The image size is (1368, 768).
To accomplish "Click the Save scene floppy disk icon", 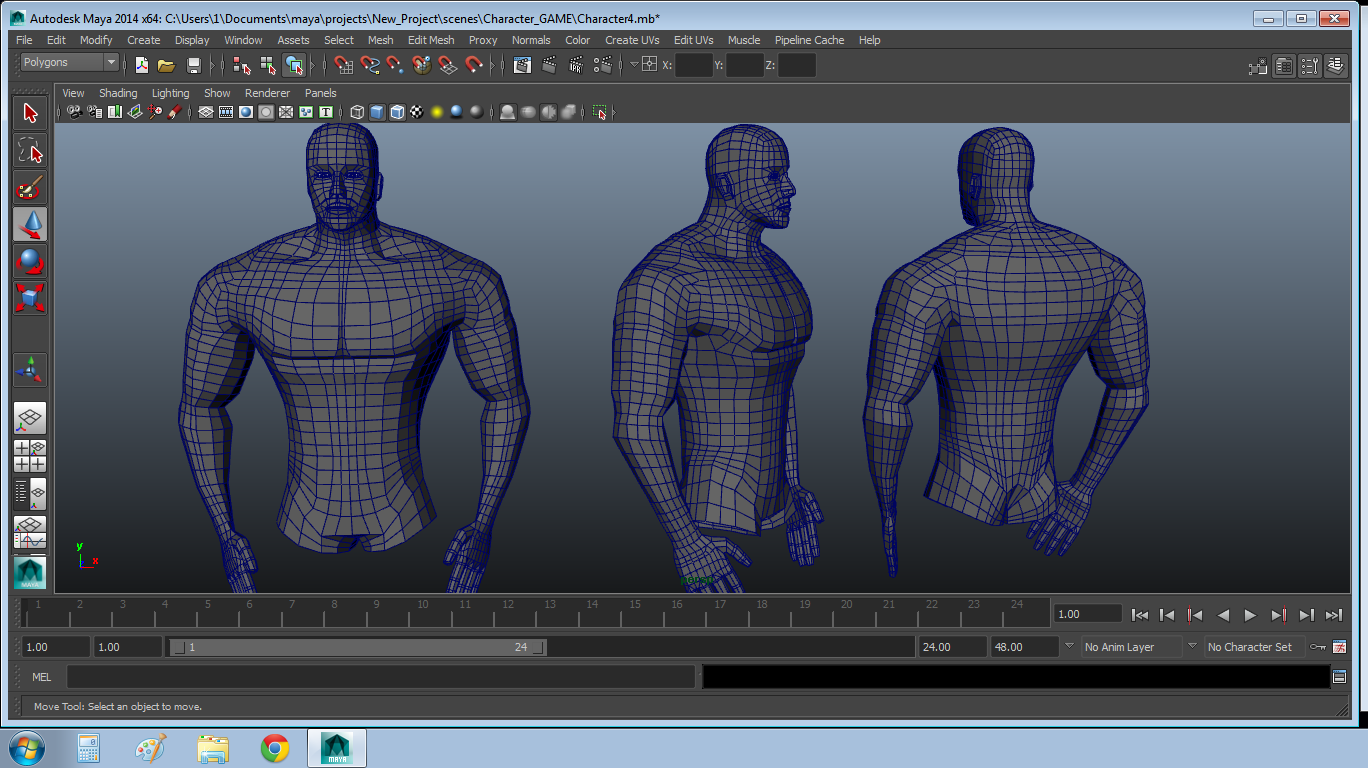I will click(194, 66).
